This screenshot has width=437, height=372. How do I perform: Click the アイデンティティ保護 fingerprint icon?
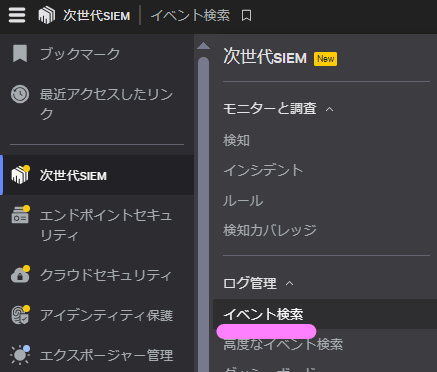tap(20, 315)
